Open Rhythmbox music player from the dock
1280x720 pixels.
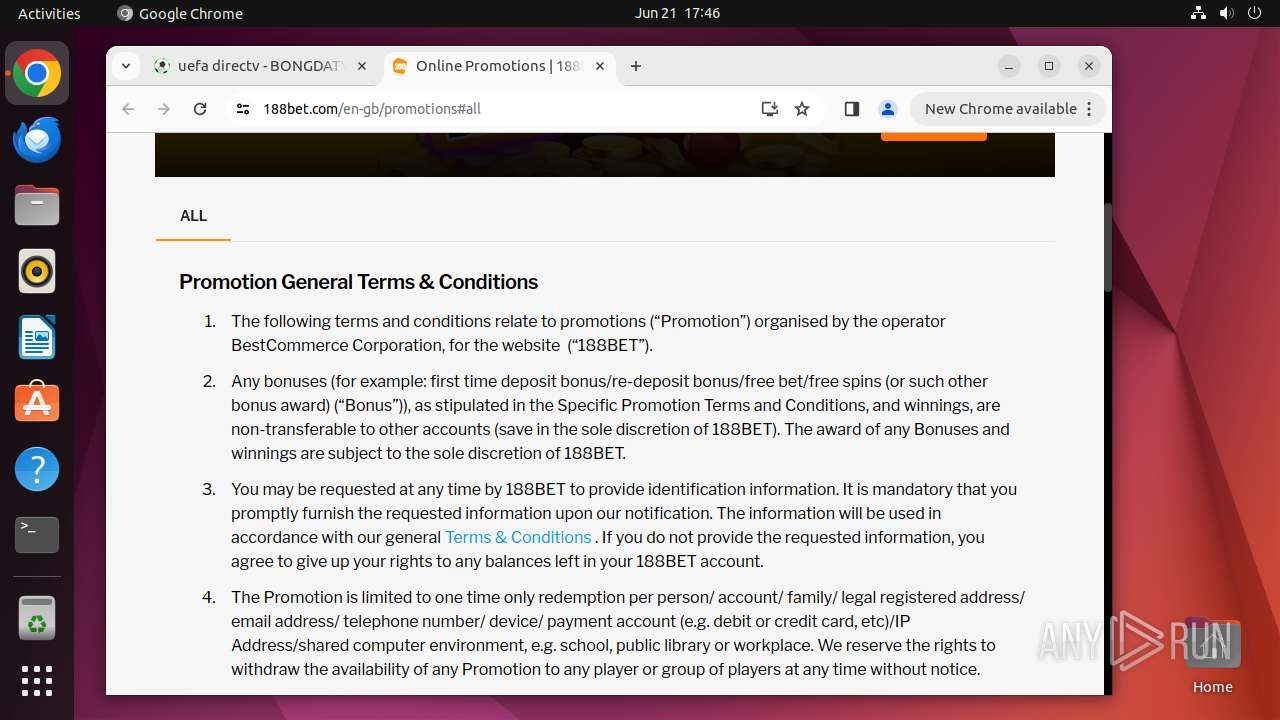click(x=37, y=271)
